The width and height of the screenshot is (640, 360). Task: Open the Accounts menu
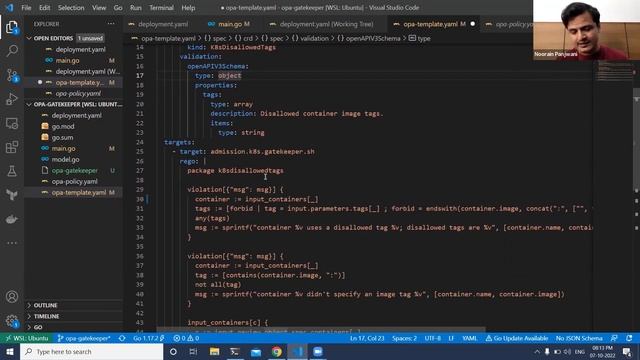tap(12, 297)
